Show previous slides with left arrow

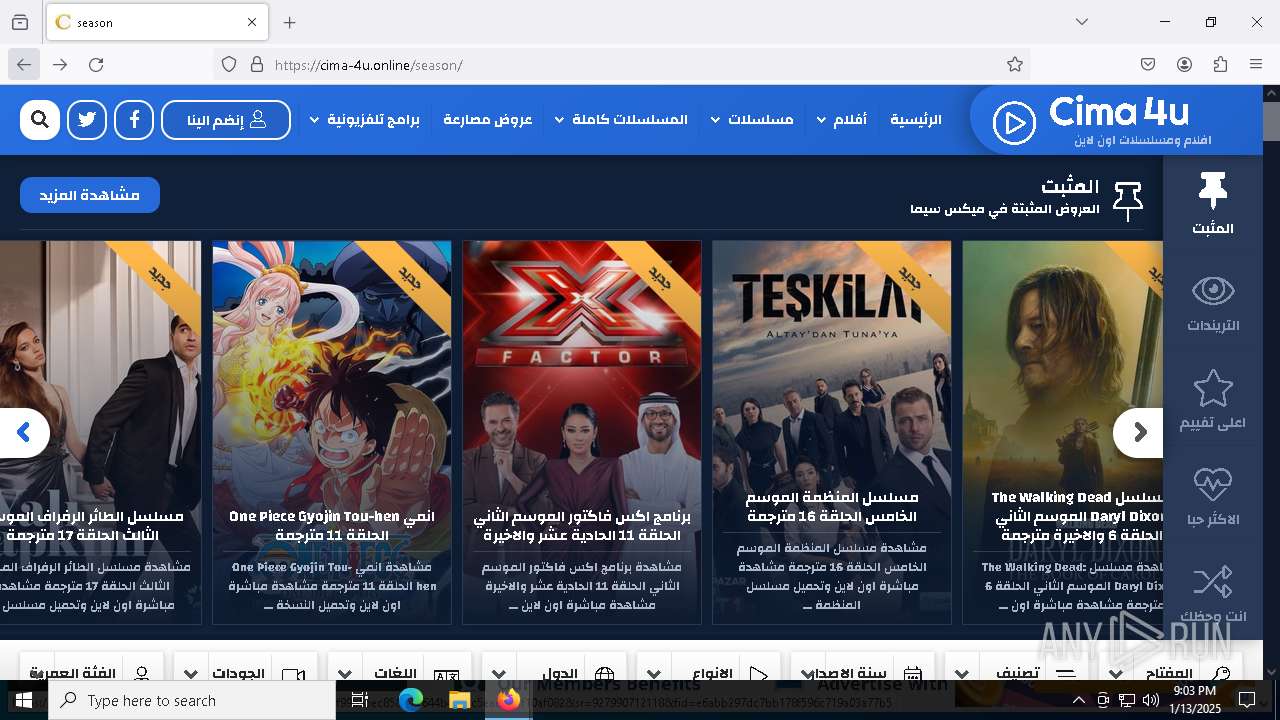click(x=24, y=433)
